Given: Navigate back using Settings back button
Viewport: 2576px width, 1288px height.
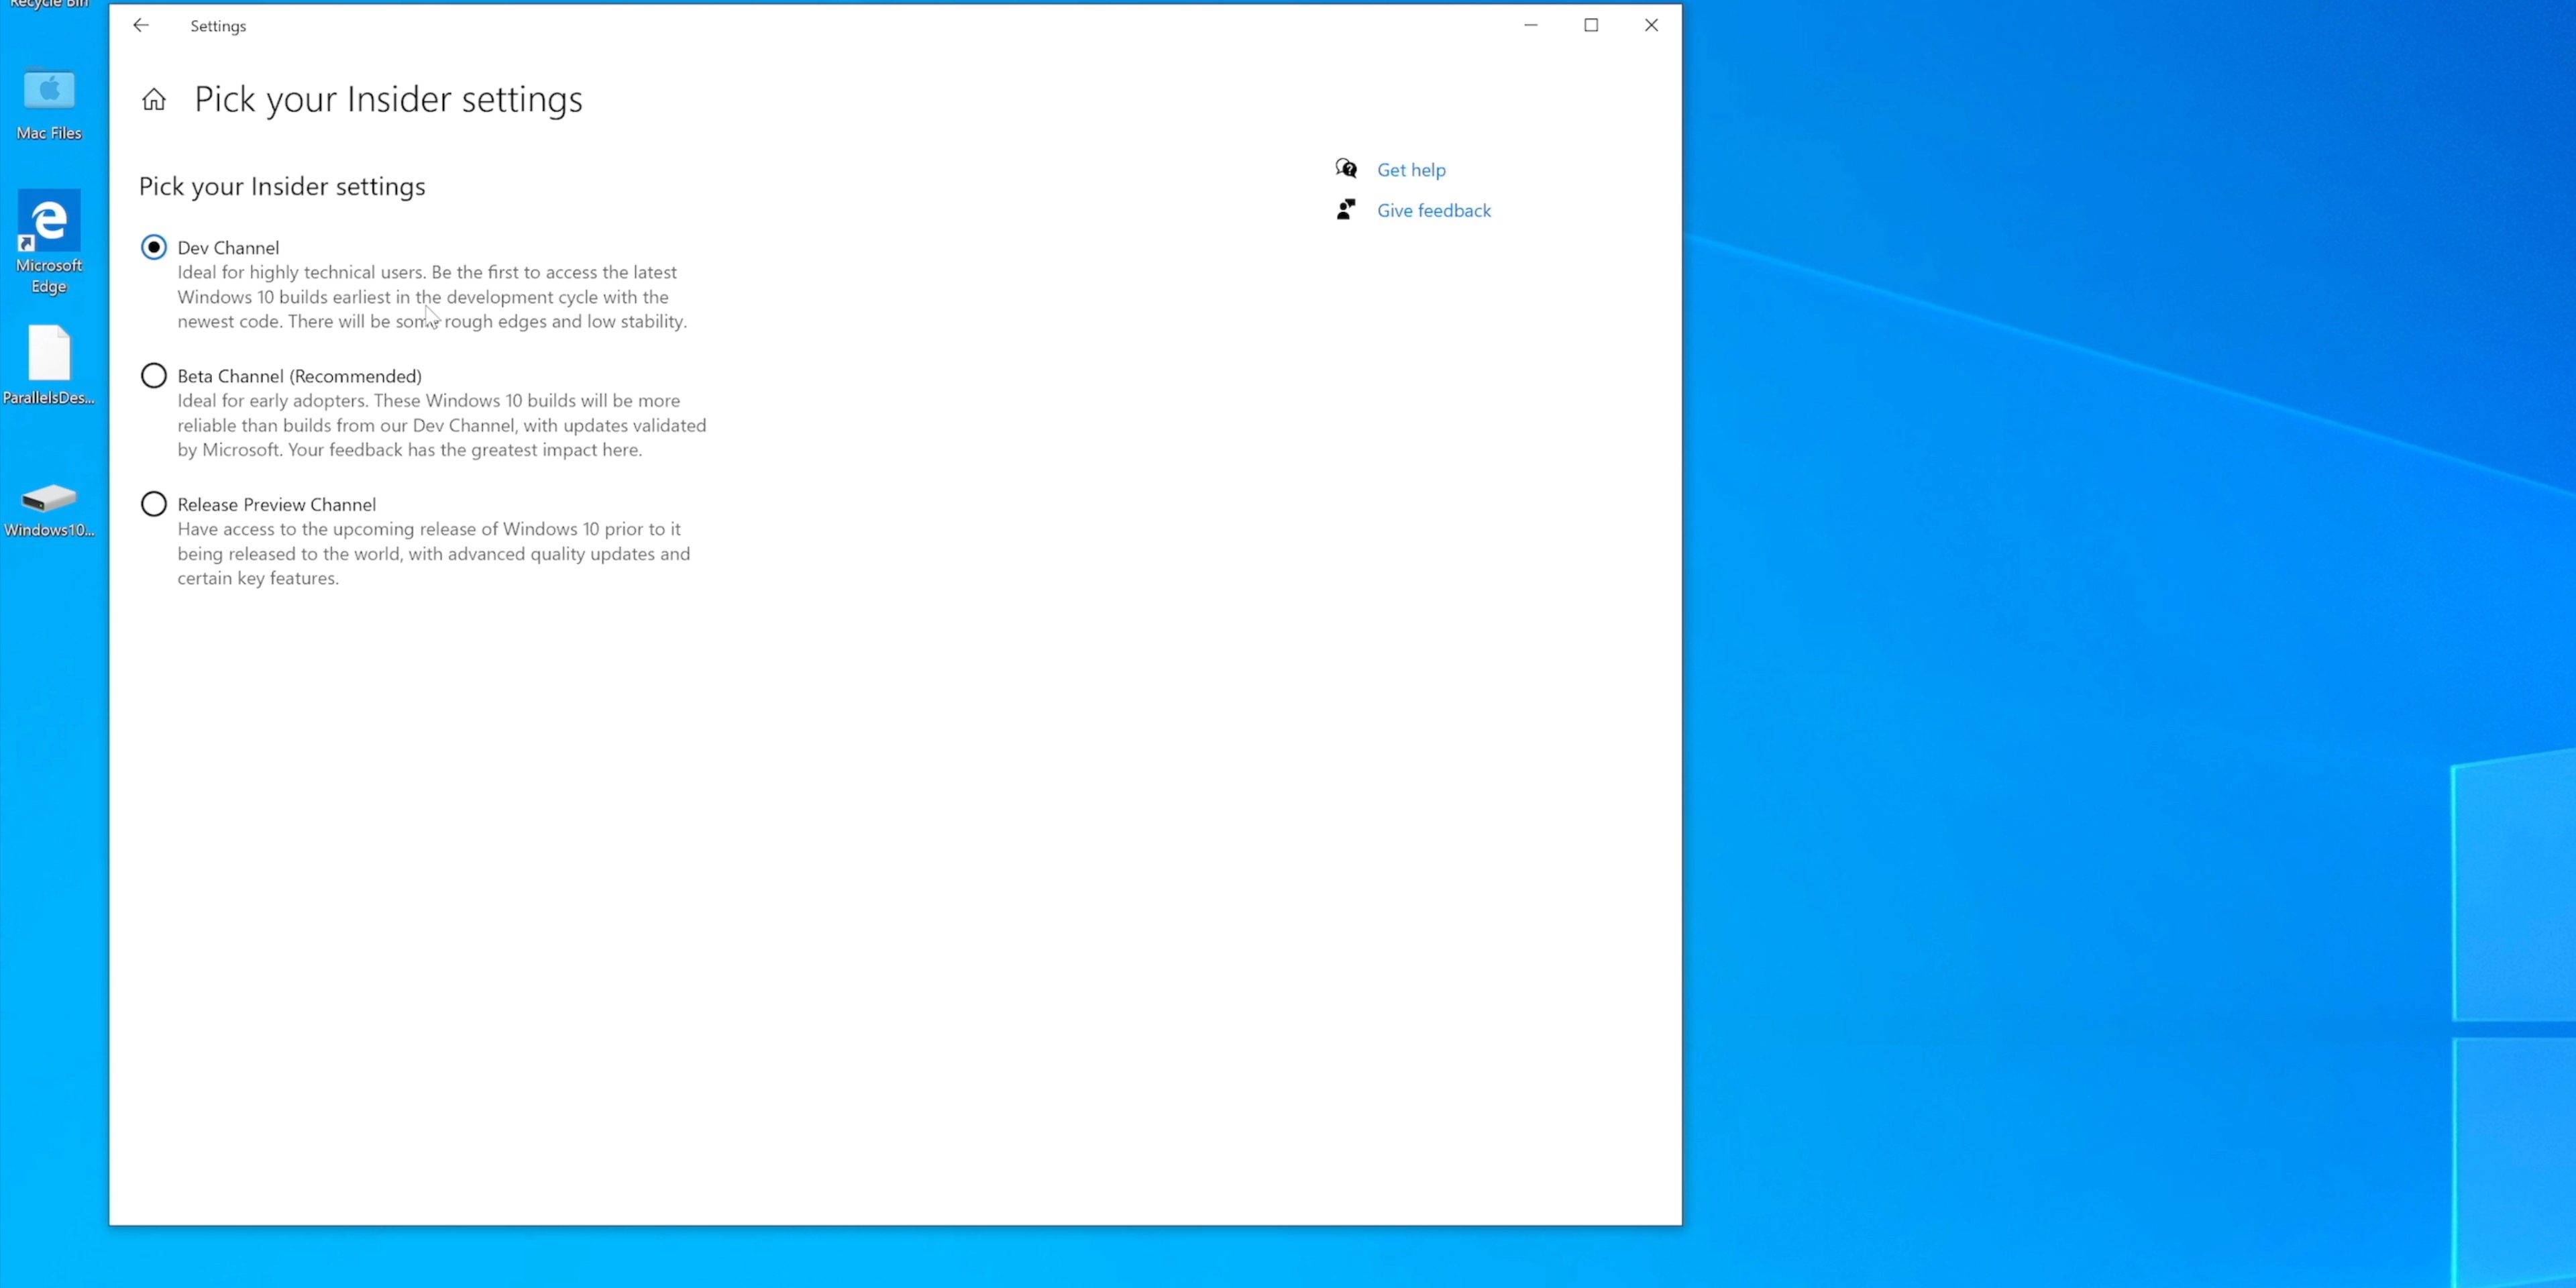Looking at the screenshot, I should coord(142,25).
